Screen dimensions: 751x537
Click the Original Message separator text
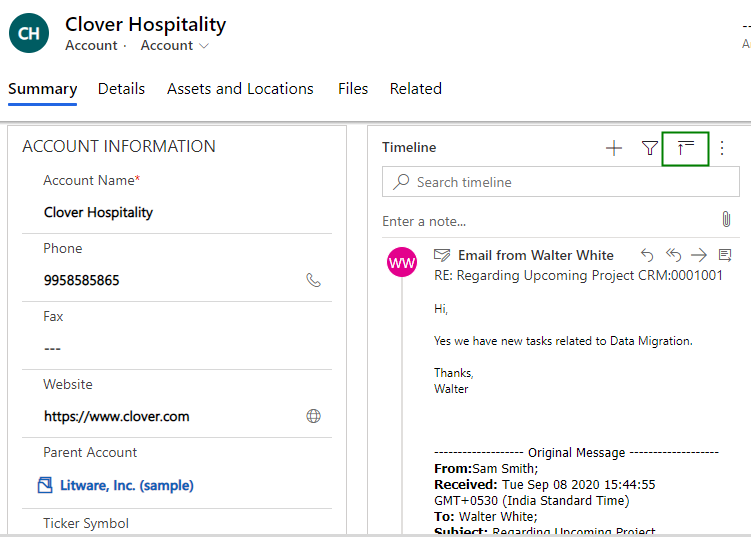click(x=576, y=453)
